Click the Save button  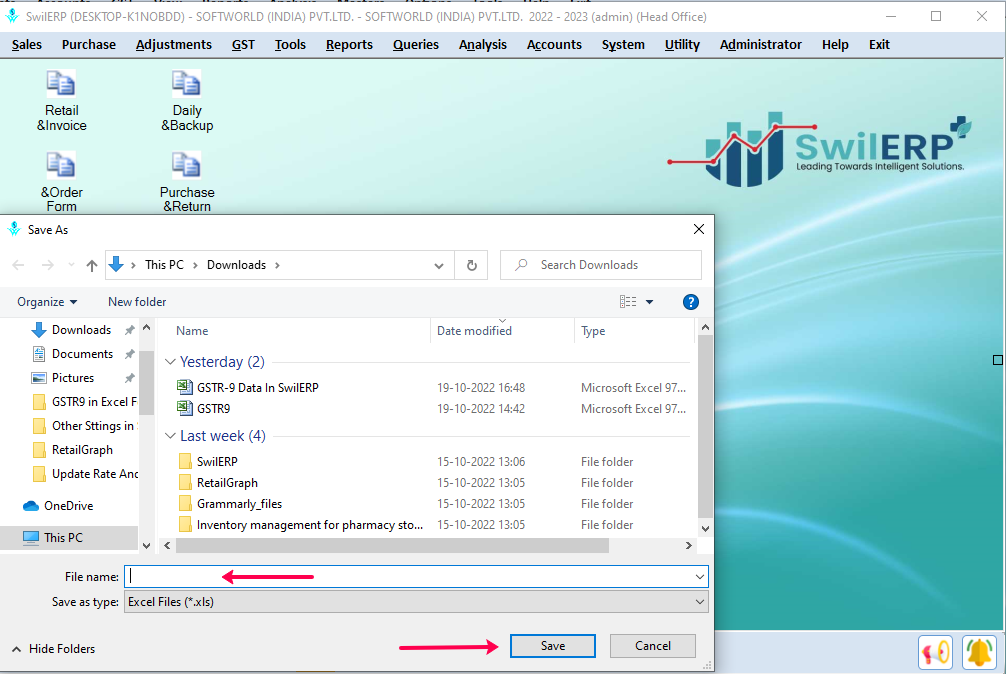[x=552, y=646]
